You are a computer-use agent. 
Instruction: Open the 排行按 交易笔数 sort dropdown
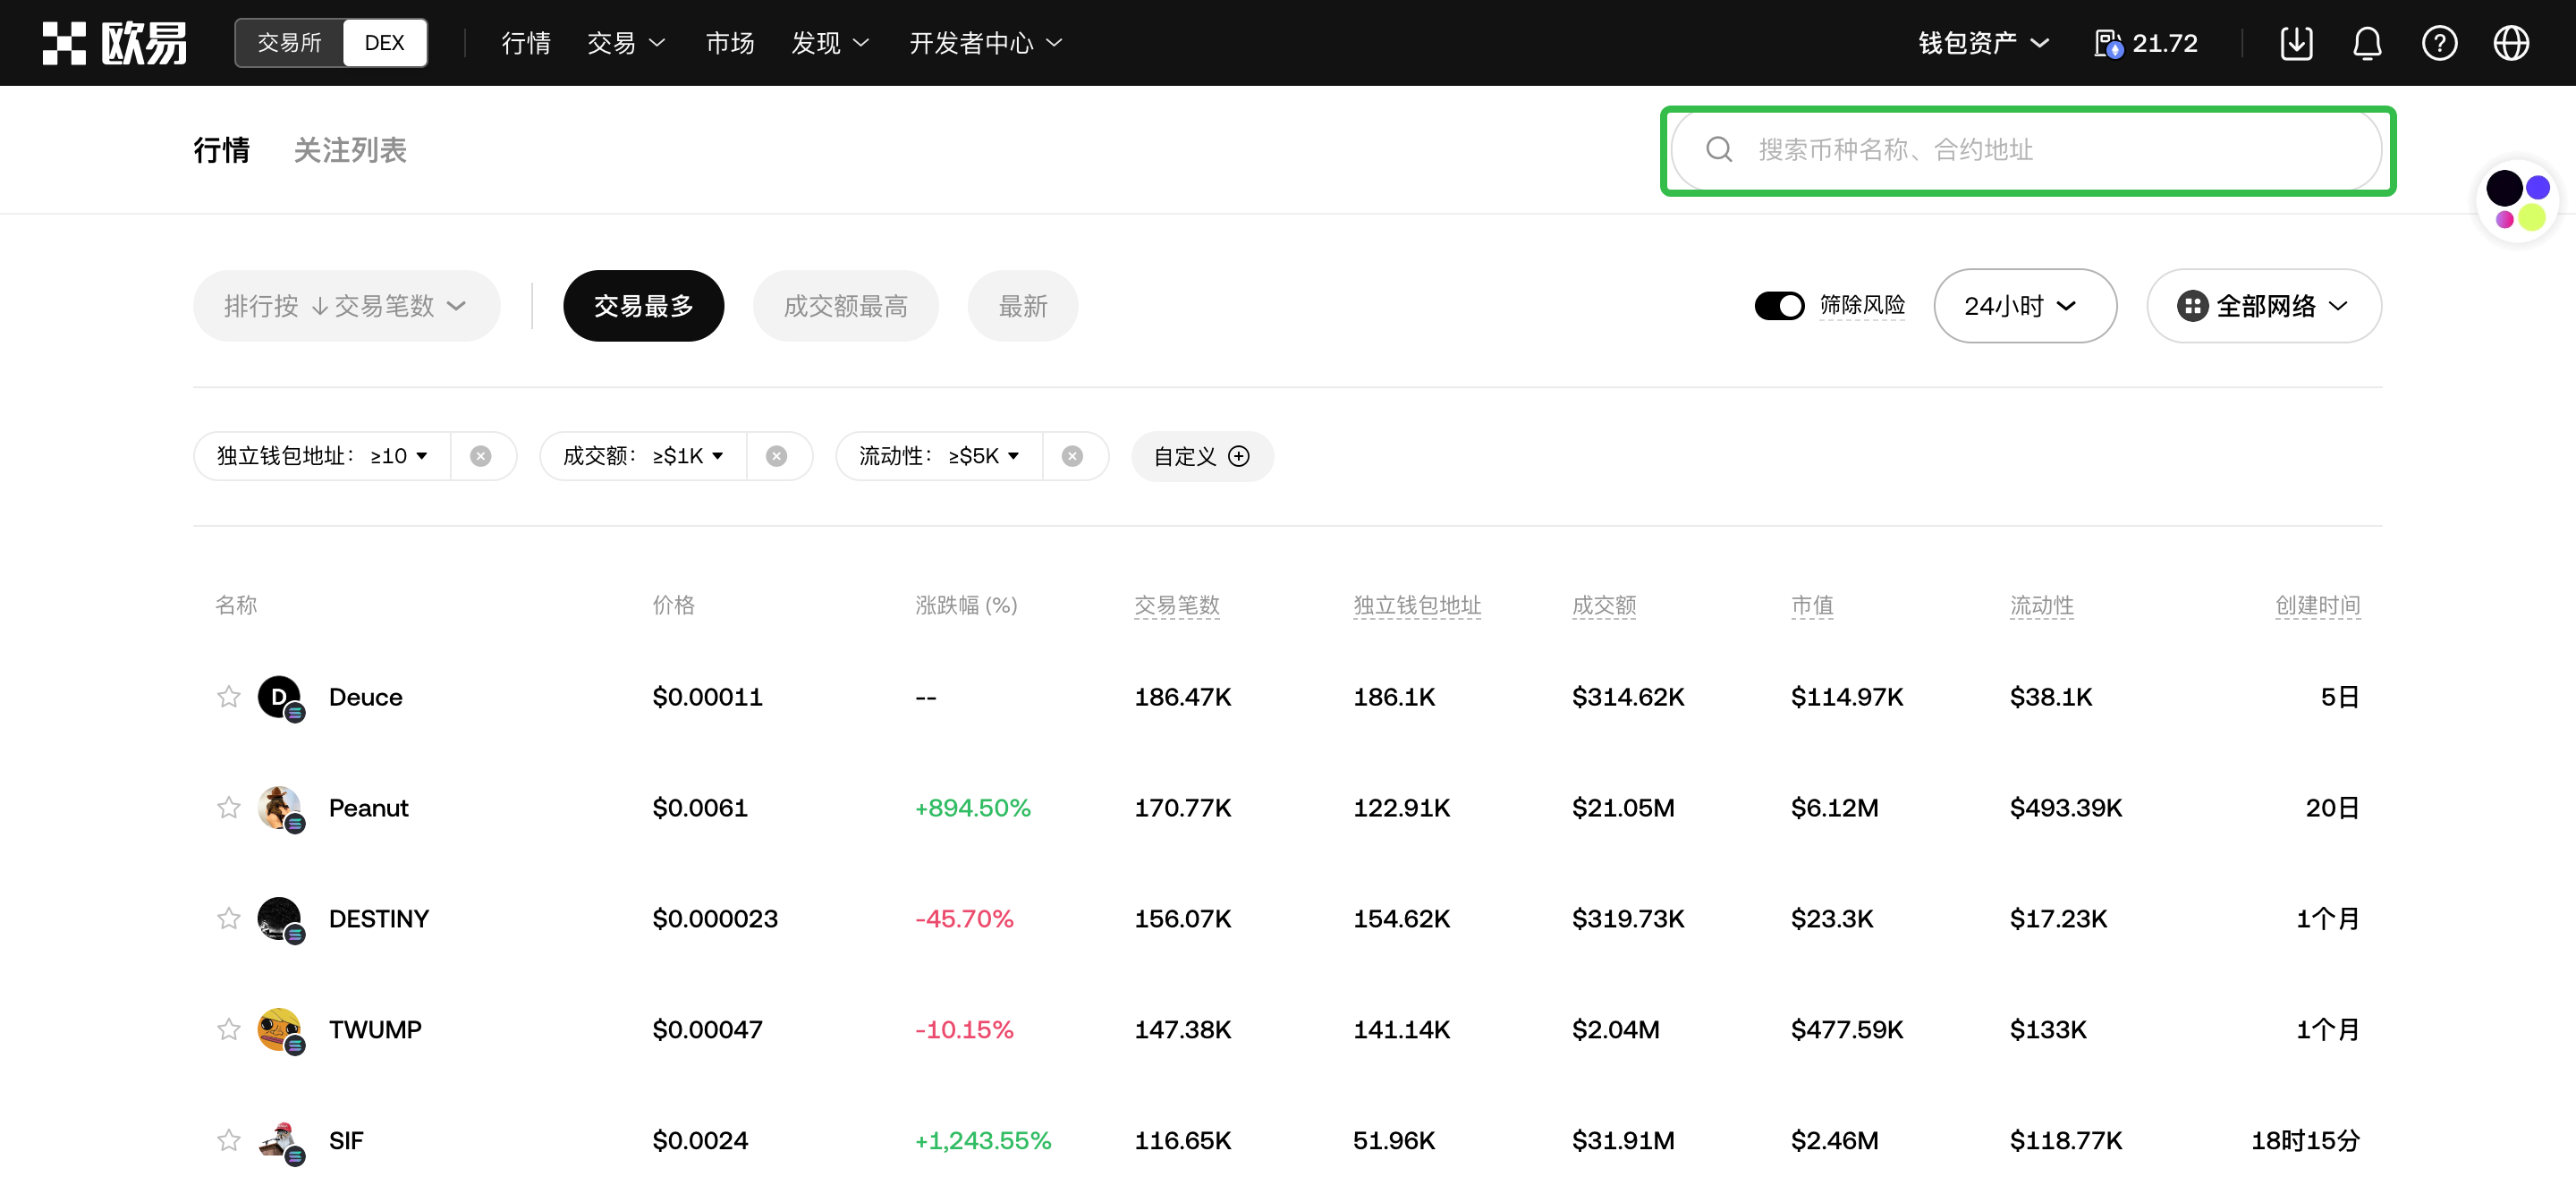pos(346,306)
